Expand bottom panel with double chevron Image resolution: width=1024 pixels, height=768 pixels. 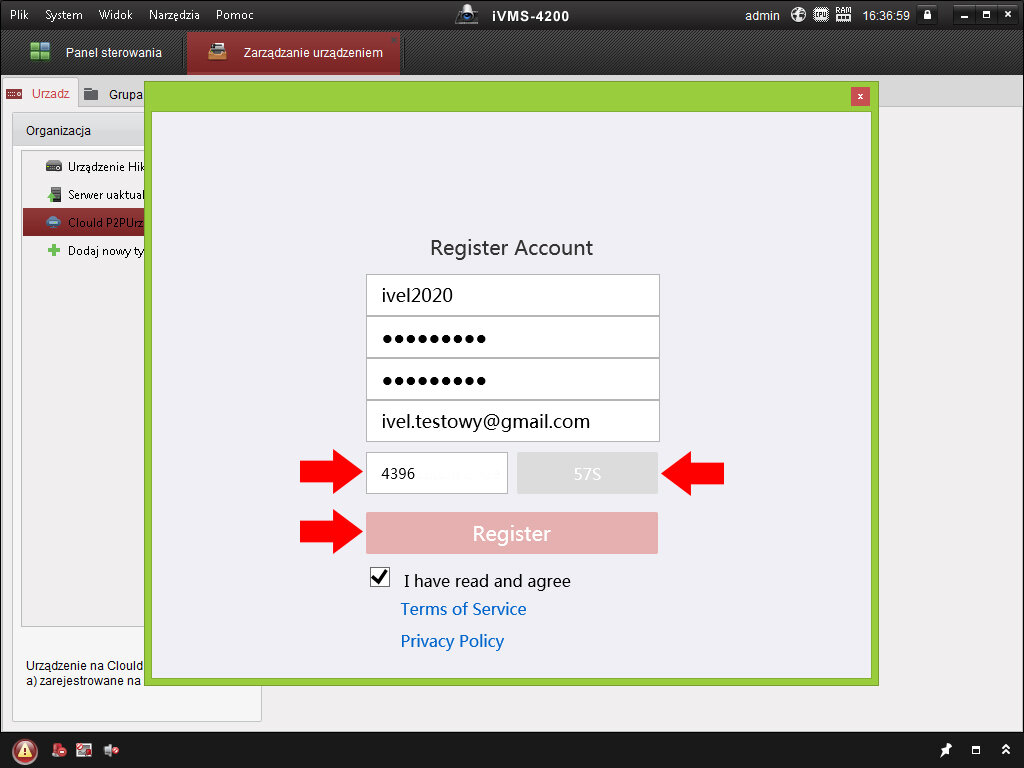[1006, 750]
